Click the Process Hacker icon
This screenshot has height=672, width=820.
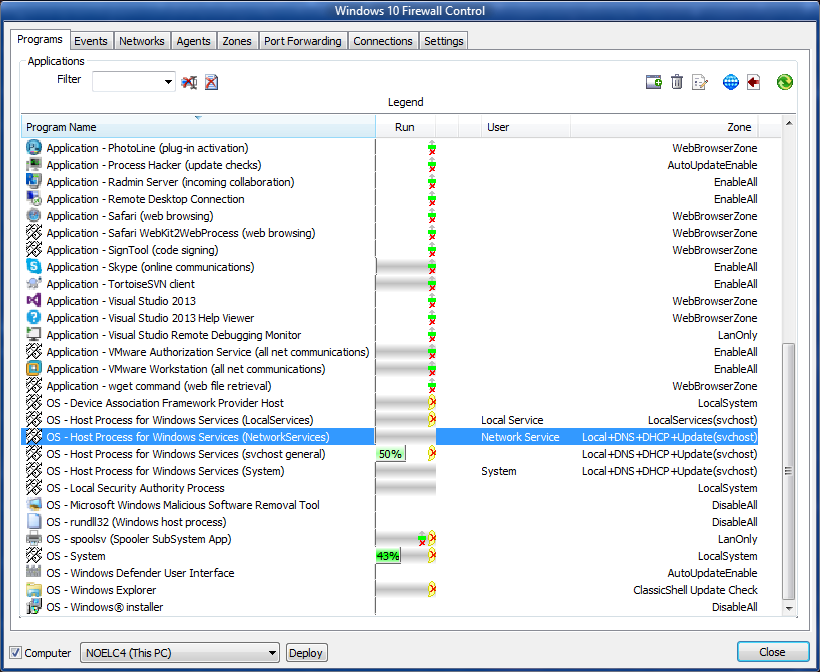(x=33, y=165)
